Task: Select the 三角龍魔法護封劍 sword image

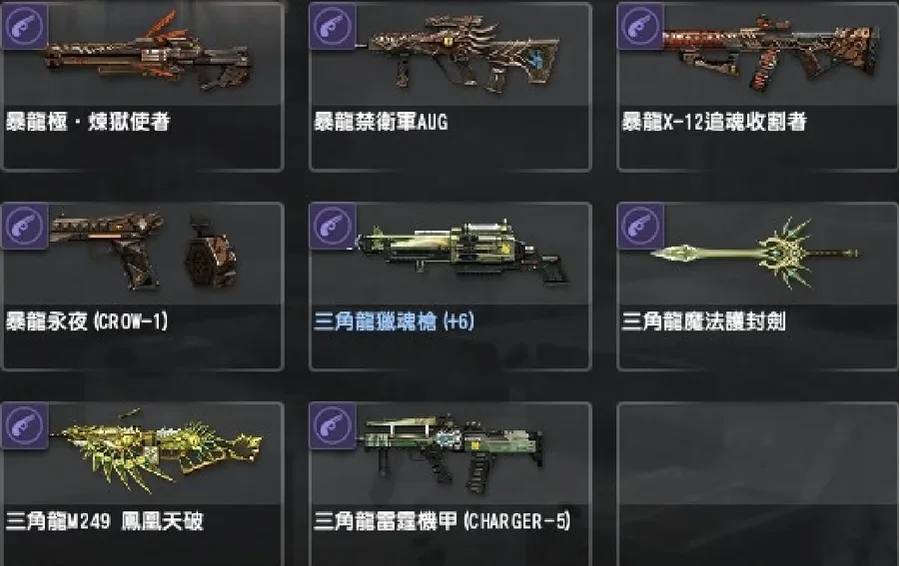Action: click(x=755, y=253)
